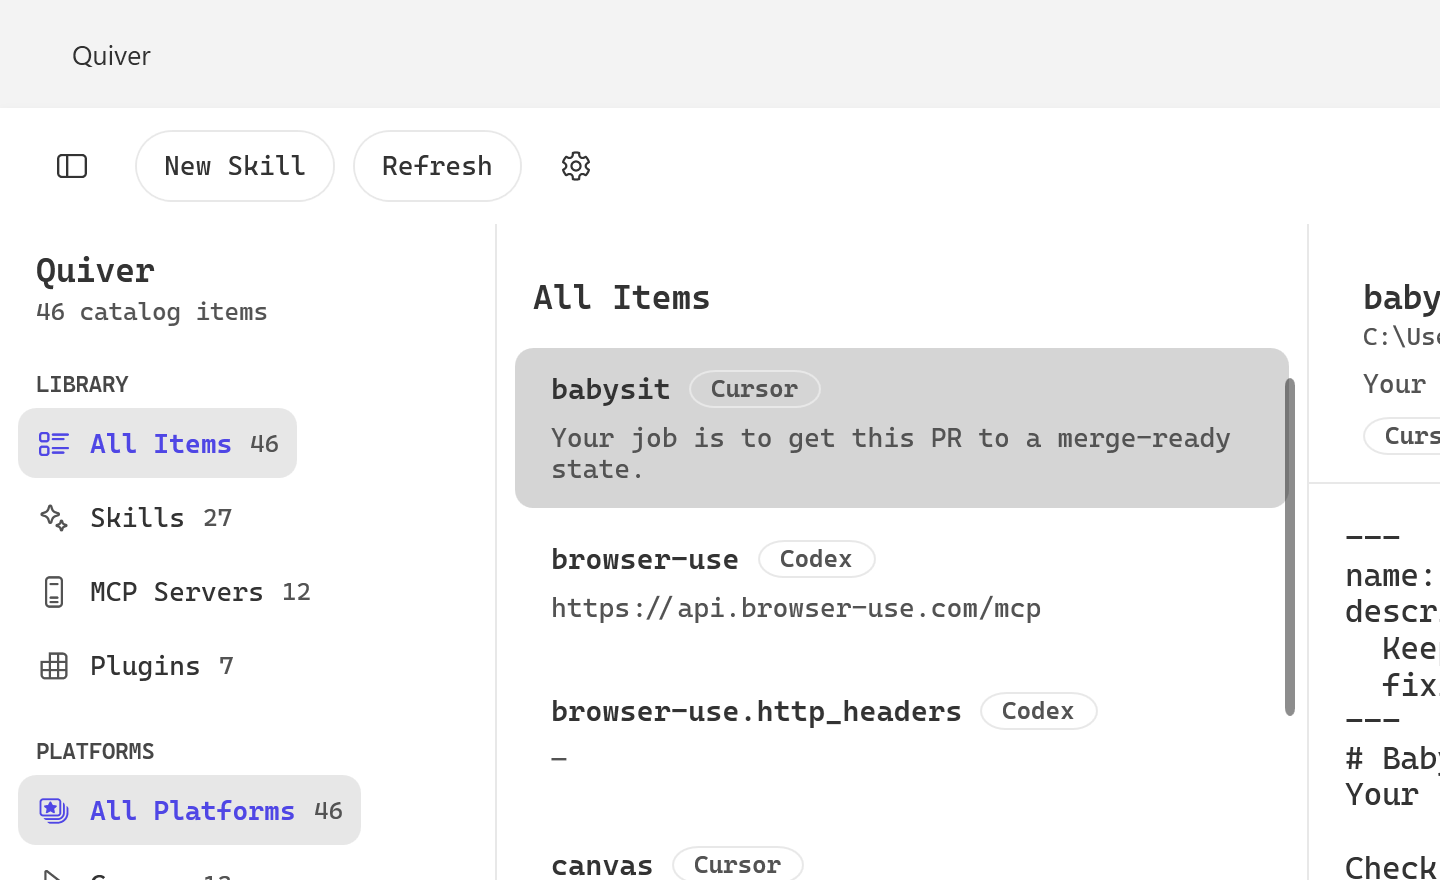Click the items list scrollbar

[1290, 547]
